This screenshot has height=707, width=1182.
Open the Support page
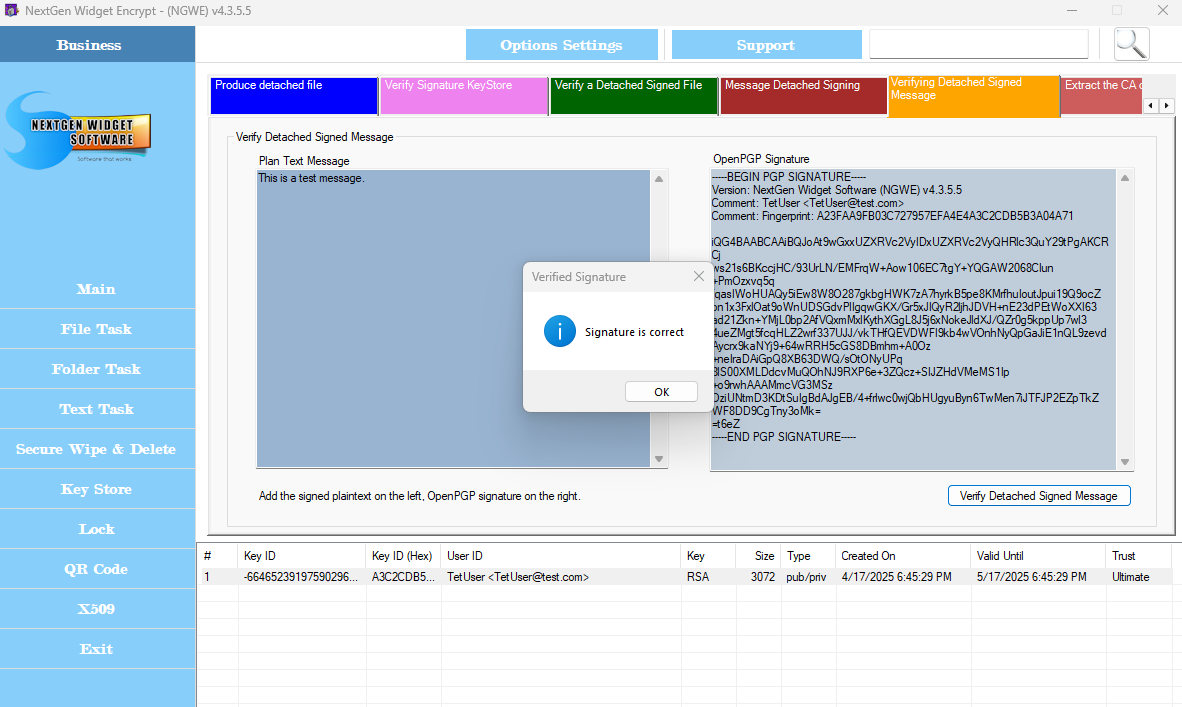pos(766,45)
